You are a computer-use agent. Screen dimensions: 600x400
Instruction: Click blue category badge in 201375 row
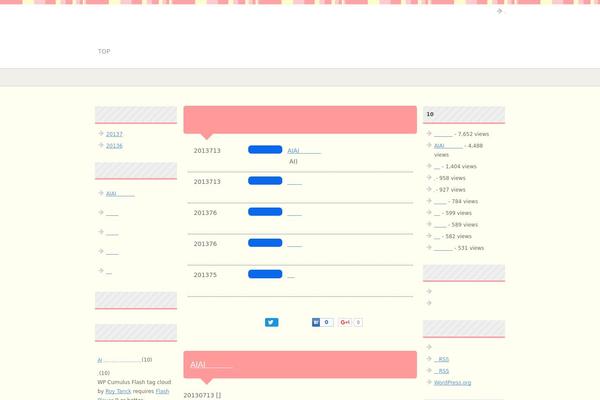tap(265, 274)
